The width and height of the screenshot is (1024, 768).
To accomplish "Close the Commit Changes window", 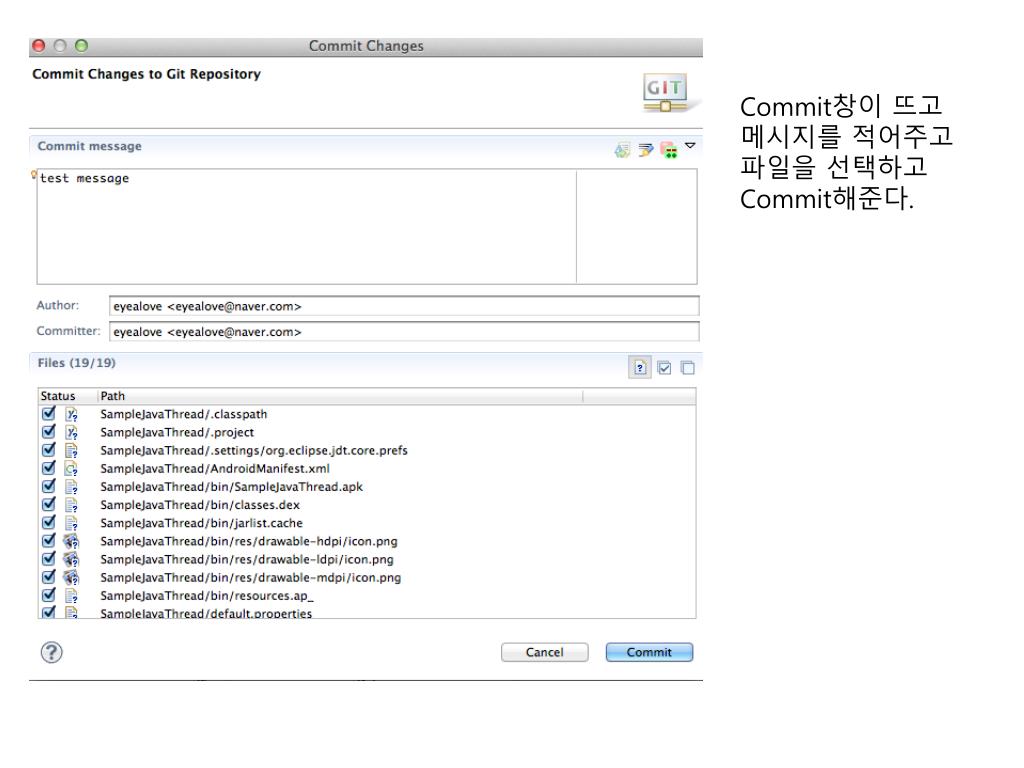I will point(39,46).
